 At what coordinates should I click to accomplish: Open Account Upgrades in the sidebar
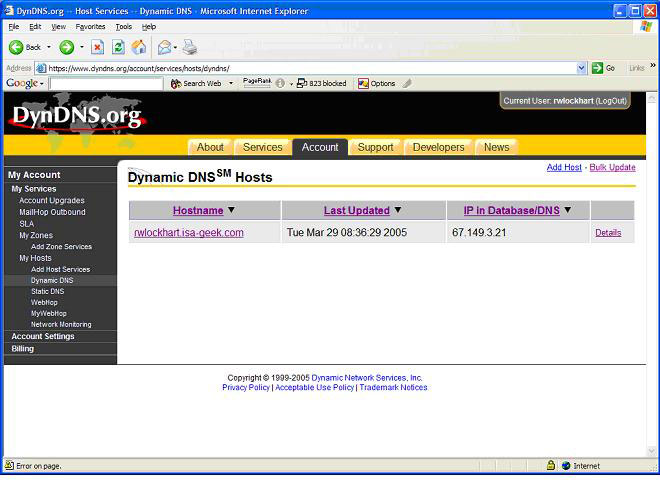(x=52, y=200)
